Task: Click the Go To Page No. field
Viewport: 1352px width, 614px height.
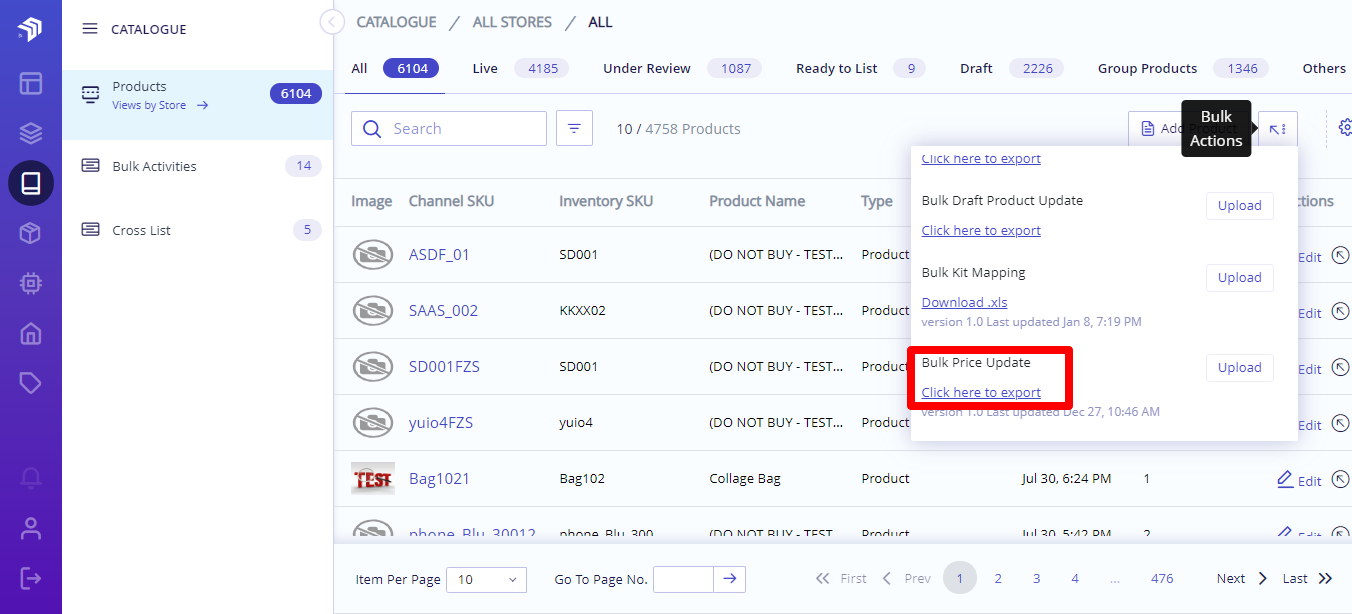Action: coord(683,579)
